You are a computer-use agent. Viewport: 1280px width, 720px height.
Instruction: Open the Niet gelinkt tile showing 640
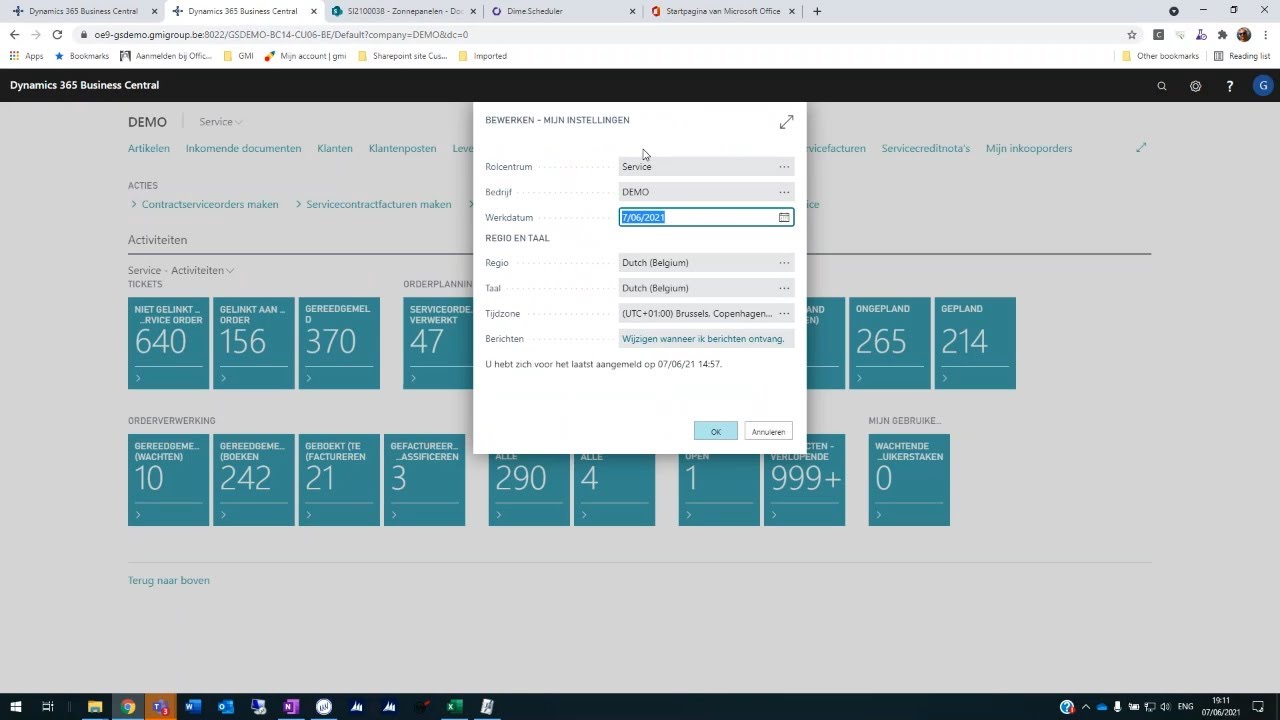pyautogui.click(x=169, y=343)
